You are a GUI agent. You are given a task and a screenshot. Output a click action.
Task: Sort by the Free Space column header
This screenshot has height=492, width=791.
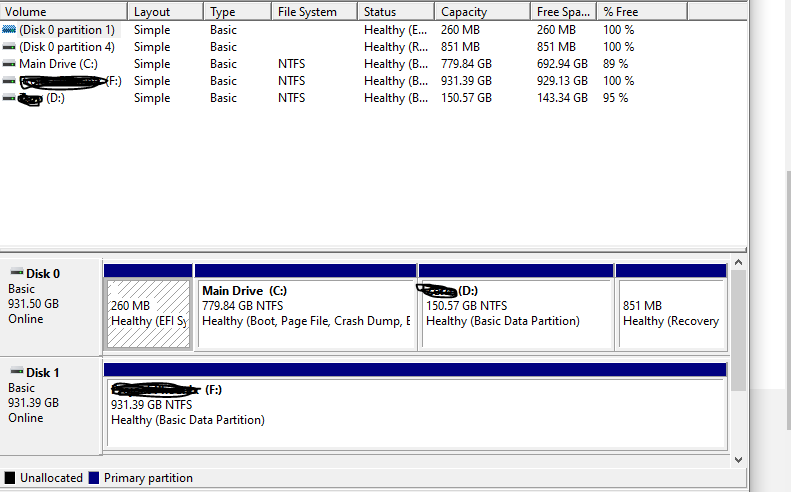click(563, 12)
